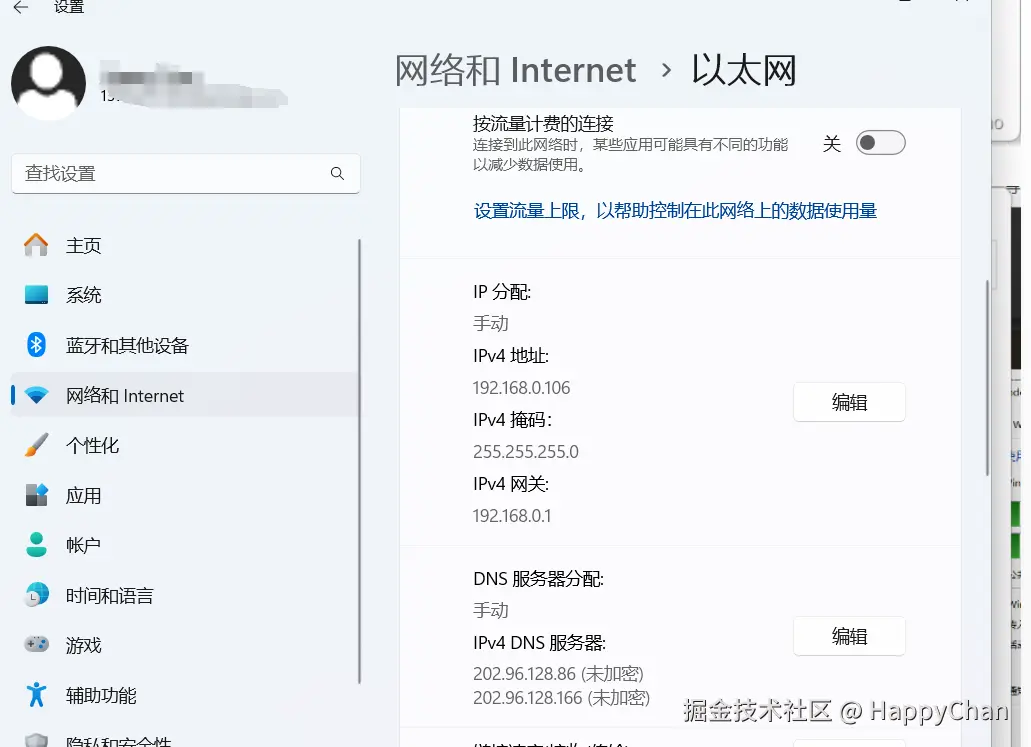Open 主页 in the sidebar
1031x747 pixels.
pos(185,245)
